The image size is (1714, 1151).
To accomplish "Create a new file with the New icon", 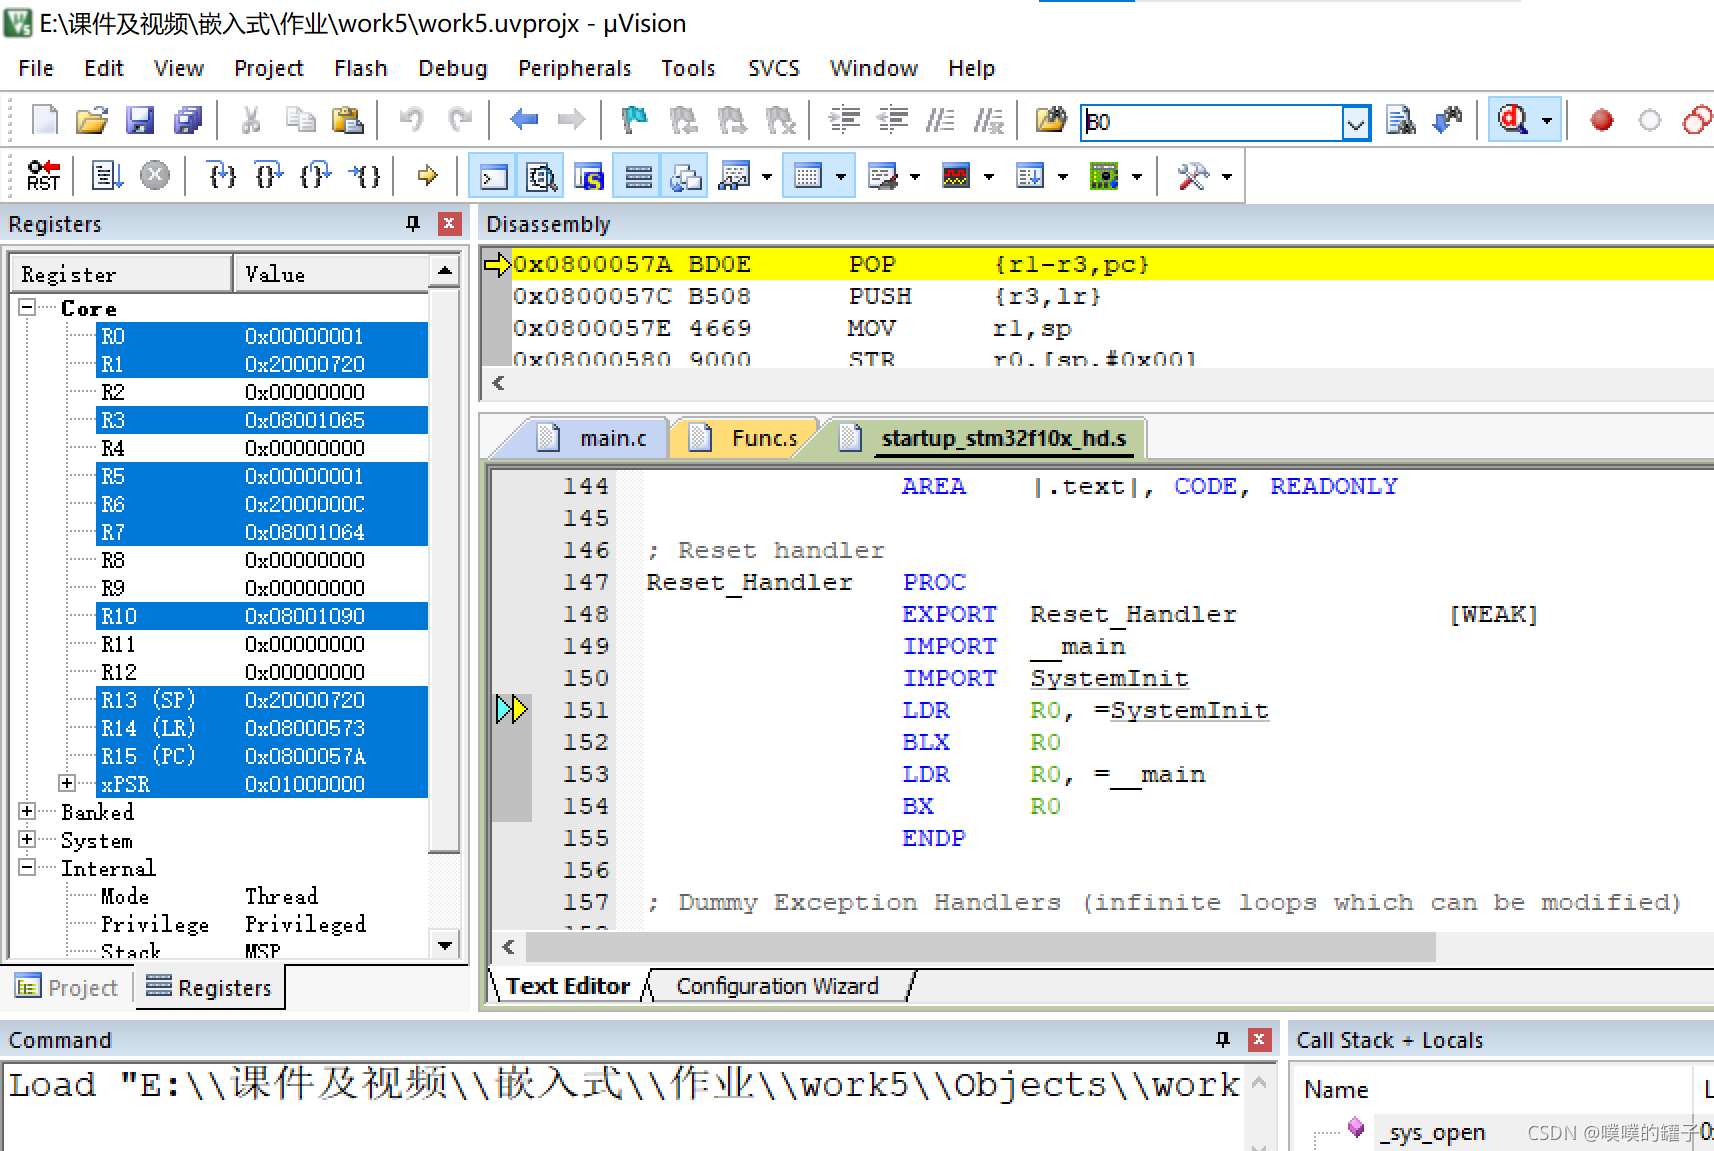I will click(x=45, y=121).
